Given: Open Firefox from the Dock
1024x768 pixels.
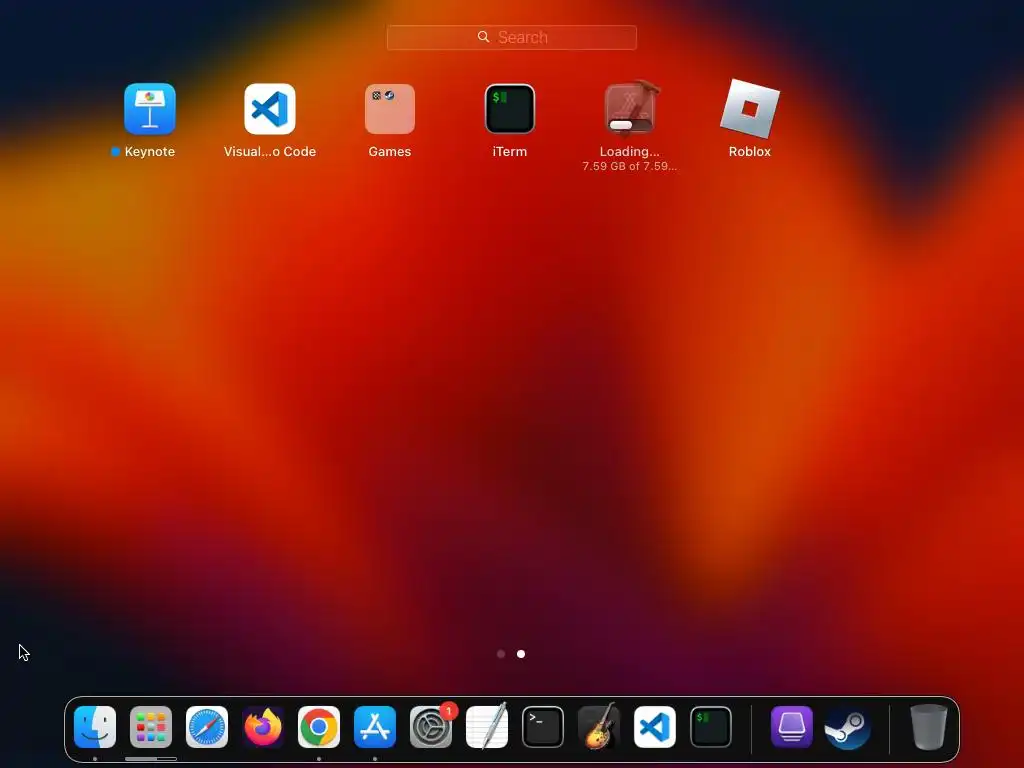Looking at the screenshot, I should [x=263, y=727].
